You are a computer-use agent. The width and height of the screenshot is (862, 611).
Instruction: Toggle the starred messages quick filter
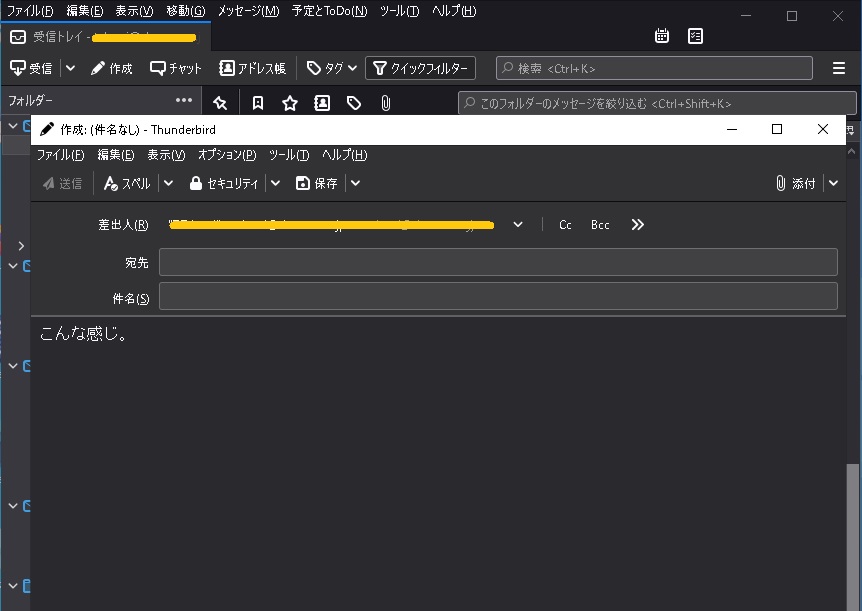coord(290,103)
